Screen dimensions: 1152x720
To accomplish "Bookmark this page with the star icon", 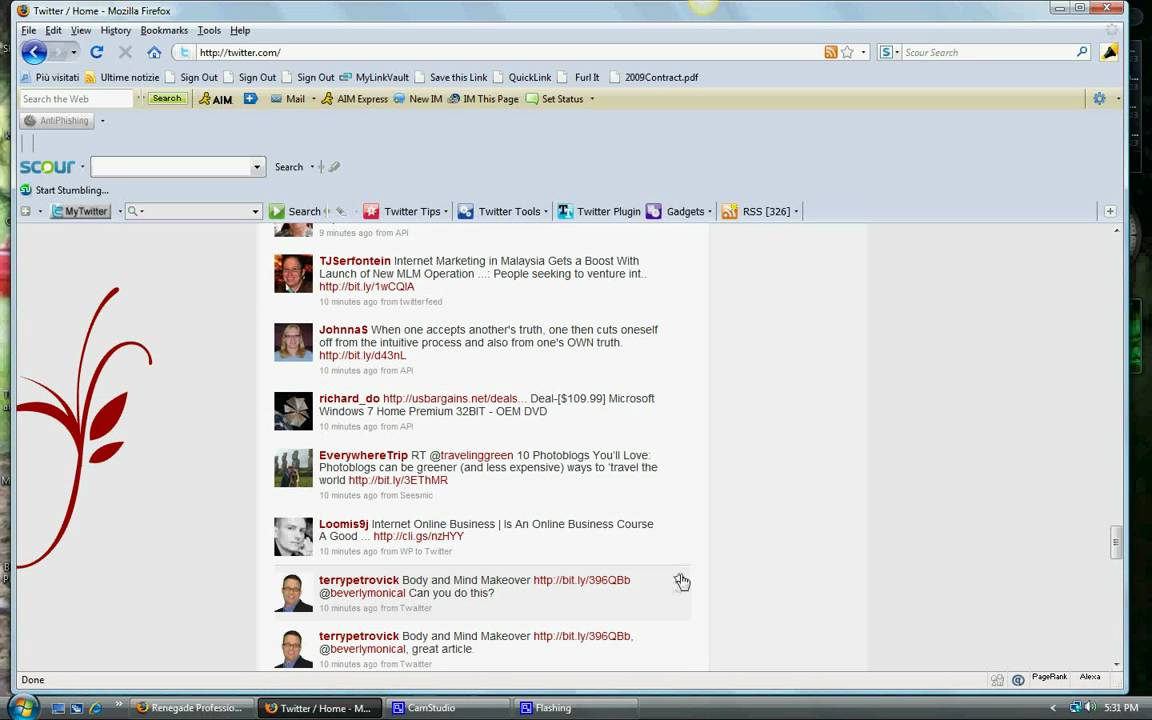I will click(847, 52).
